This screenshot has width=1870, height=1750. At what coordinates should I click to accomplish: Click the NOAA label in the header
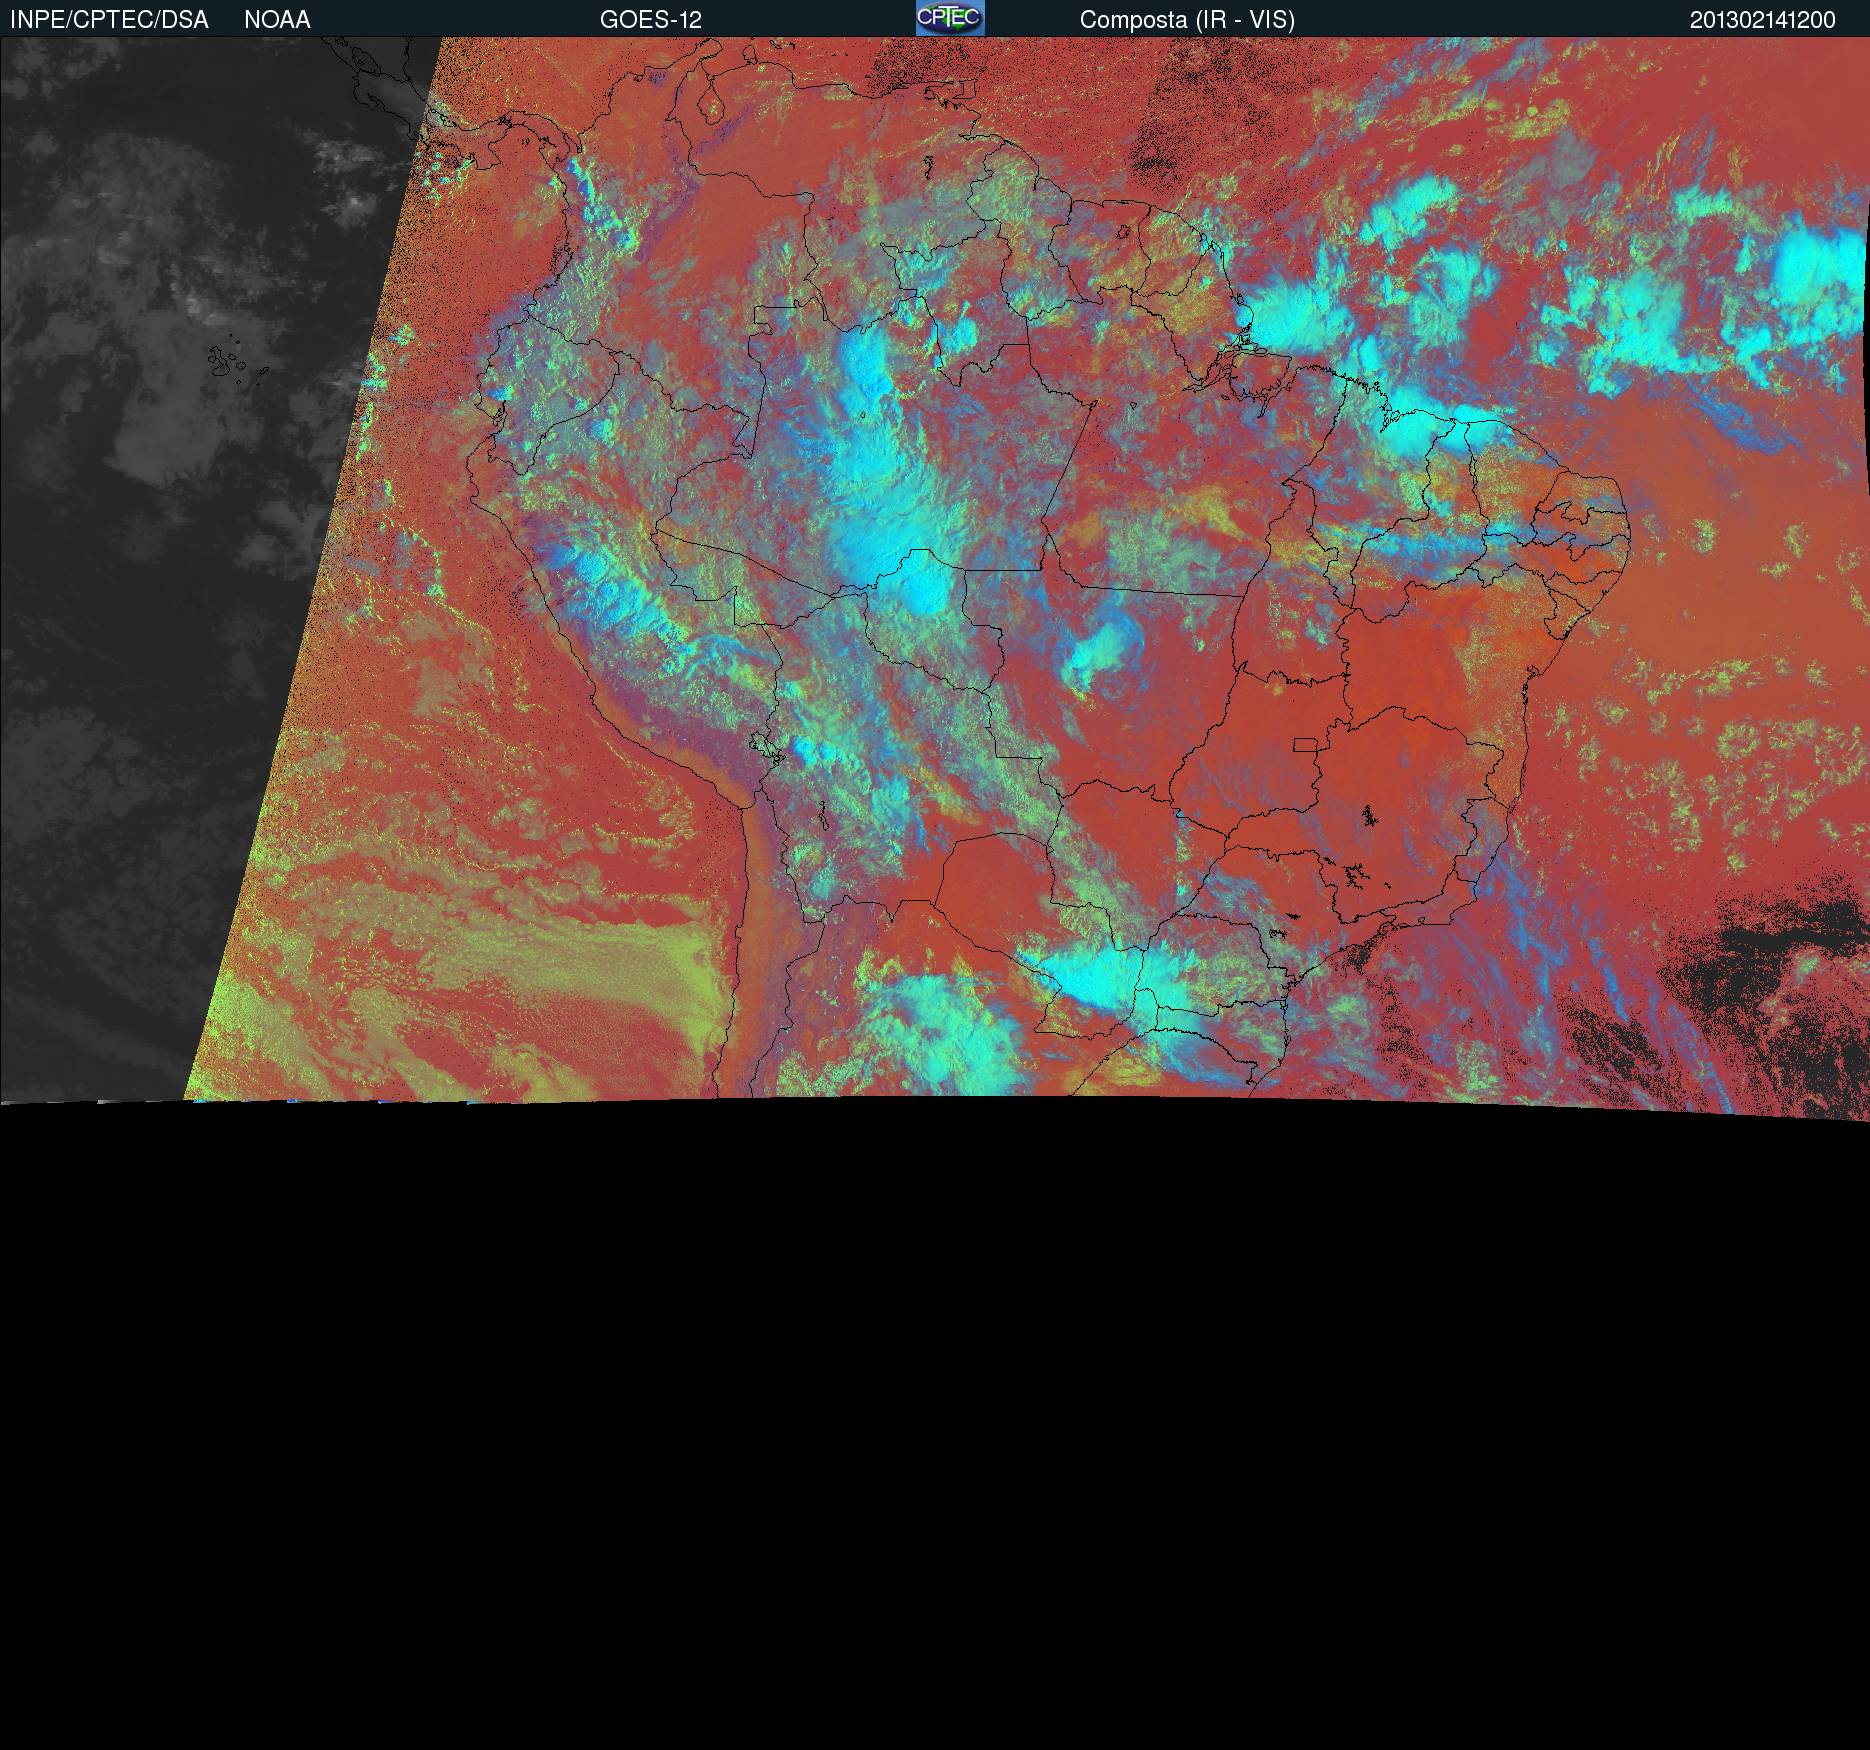click(277, 20)
